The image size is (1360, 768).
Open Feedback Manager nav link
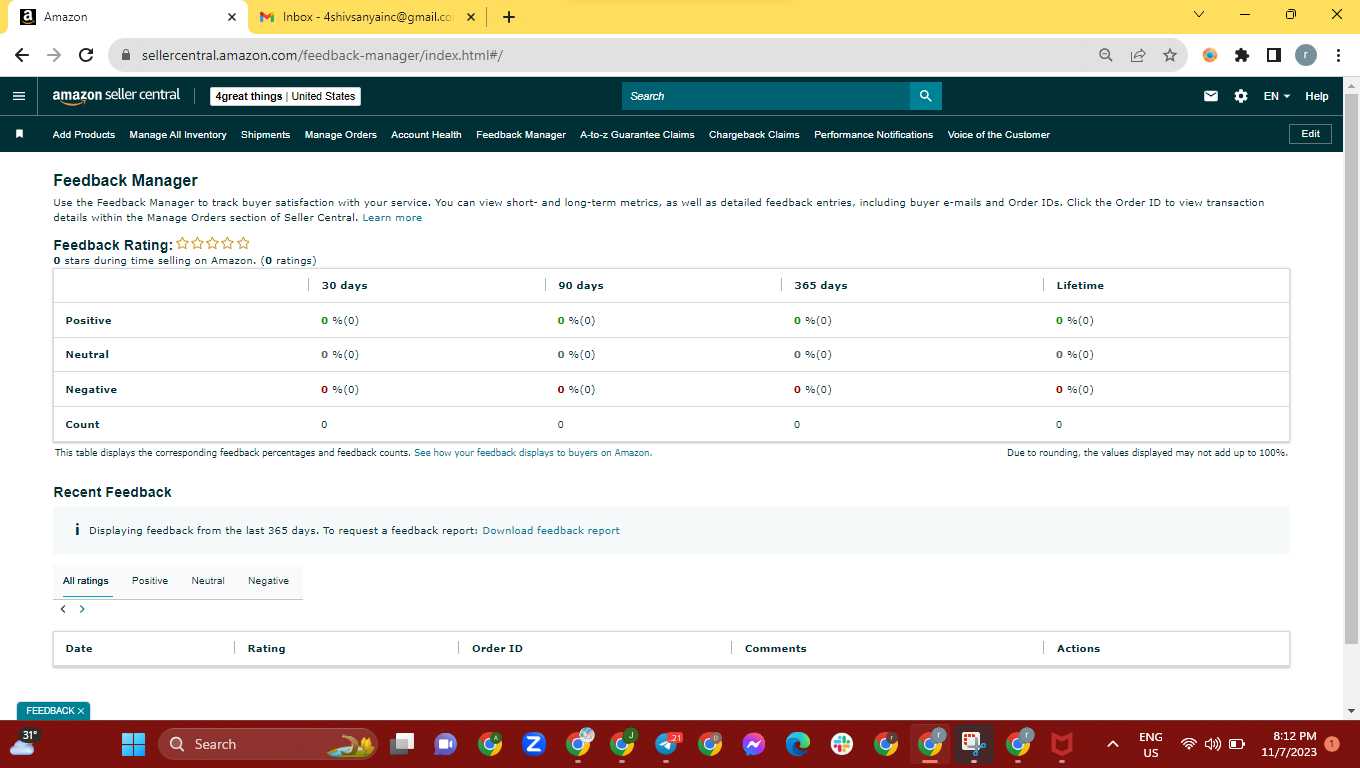click(x=521, y=134)
